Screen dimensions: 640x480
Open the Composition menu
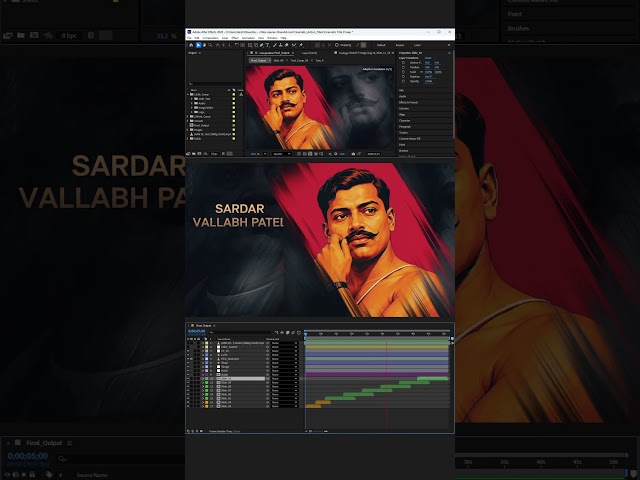[x=210, y=38]
